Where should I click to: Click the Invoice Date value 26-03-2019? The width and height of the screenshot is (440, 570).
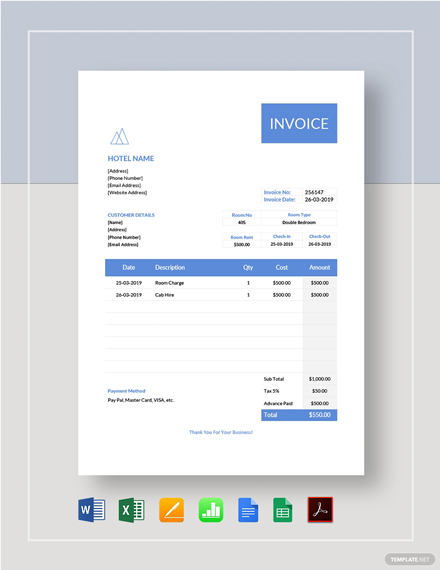coord(319,200)
